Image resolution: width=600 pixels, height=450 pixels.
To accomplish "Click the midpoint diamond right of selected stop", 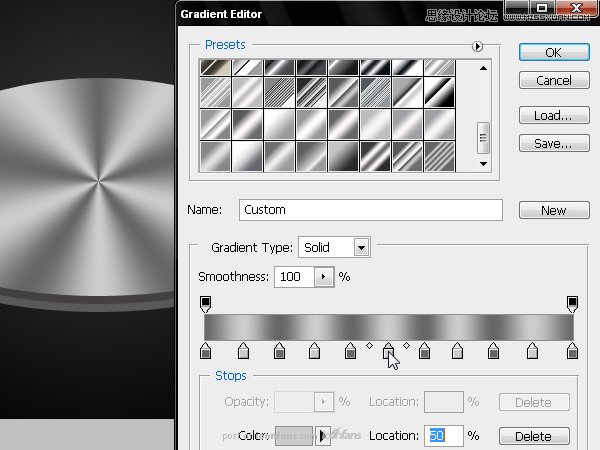I will [x=406, y=346].
